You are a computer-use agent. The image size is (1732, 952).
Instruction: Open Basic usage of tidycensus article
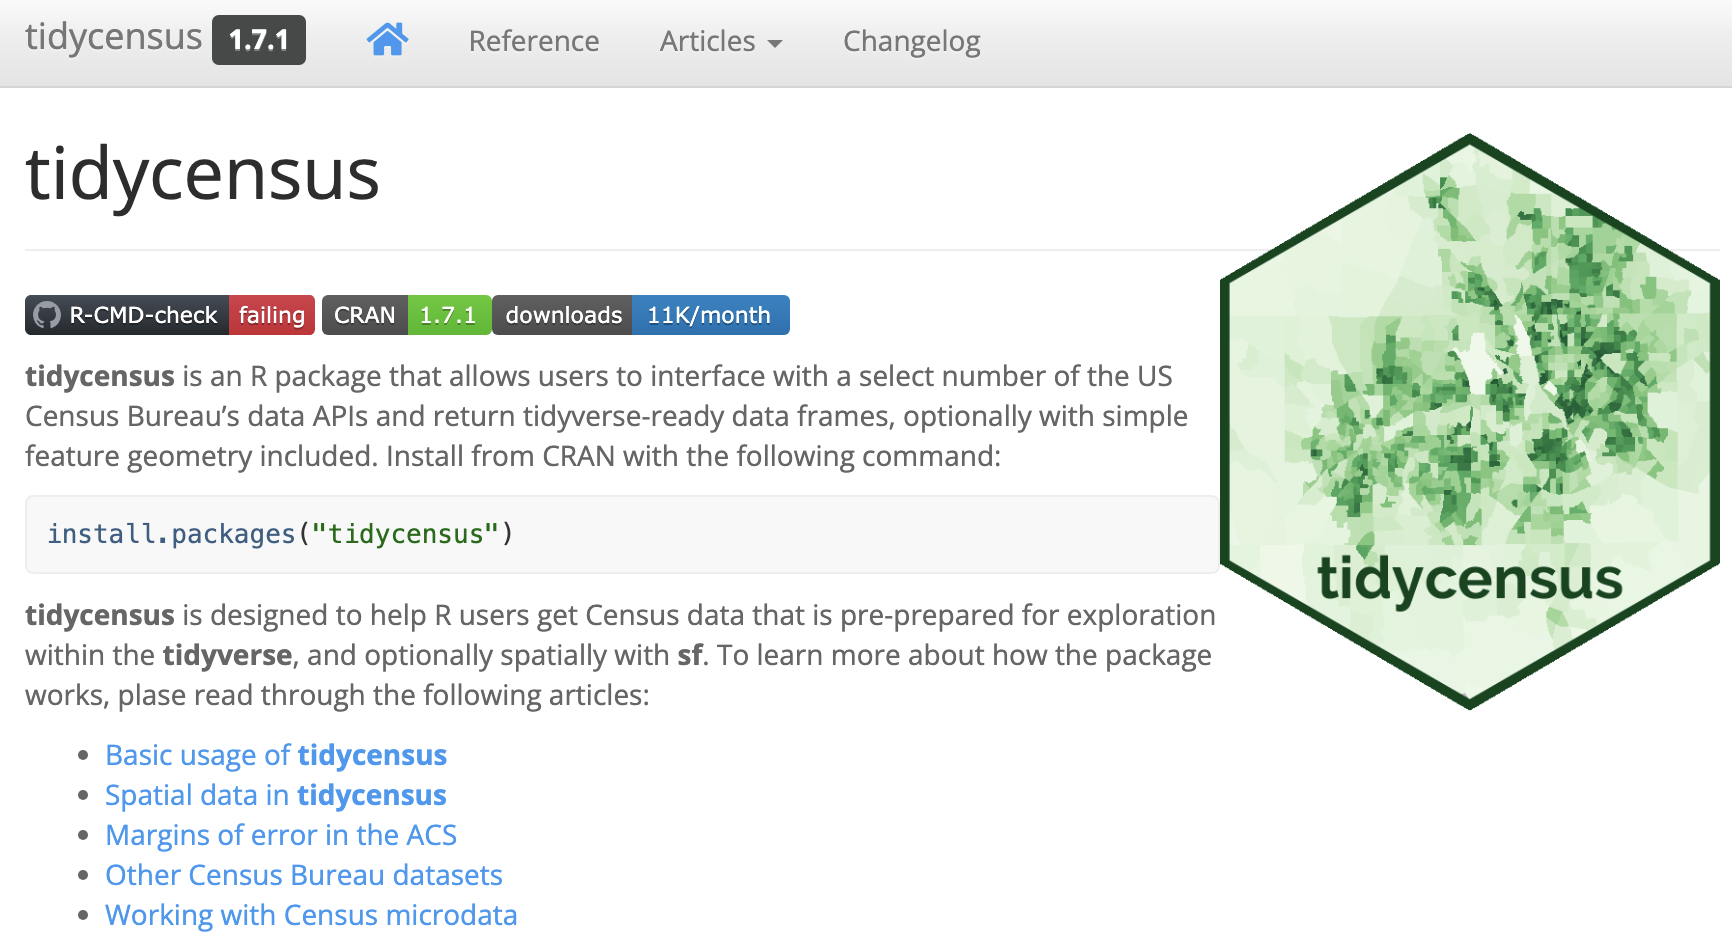(276, 755)
